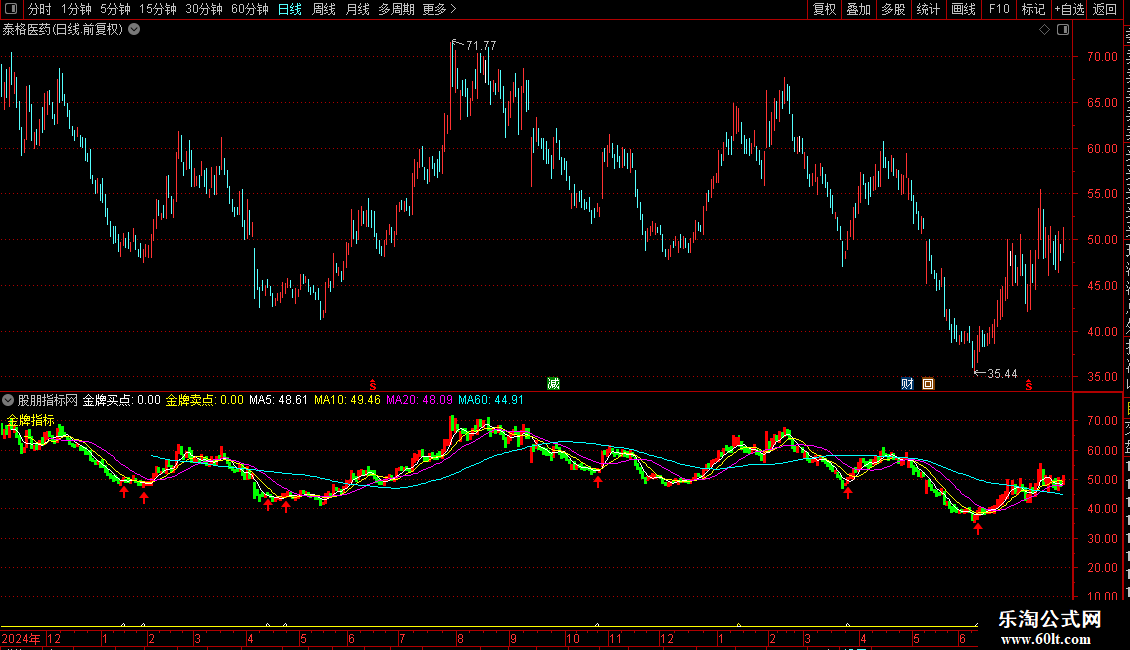The width and height of the screenshot is (1130, 650).
Task: Click the 标记 mark button
Action: [1033, 9]
